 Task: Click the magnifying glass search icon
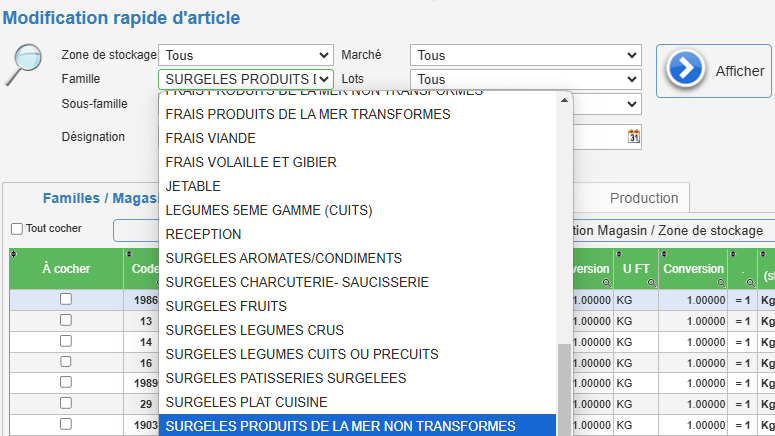(24, 65)
